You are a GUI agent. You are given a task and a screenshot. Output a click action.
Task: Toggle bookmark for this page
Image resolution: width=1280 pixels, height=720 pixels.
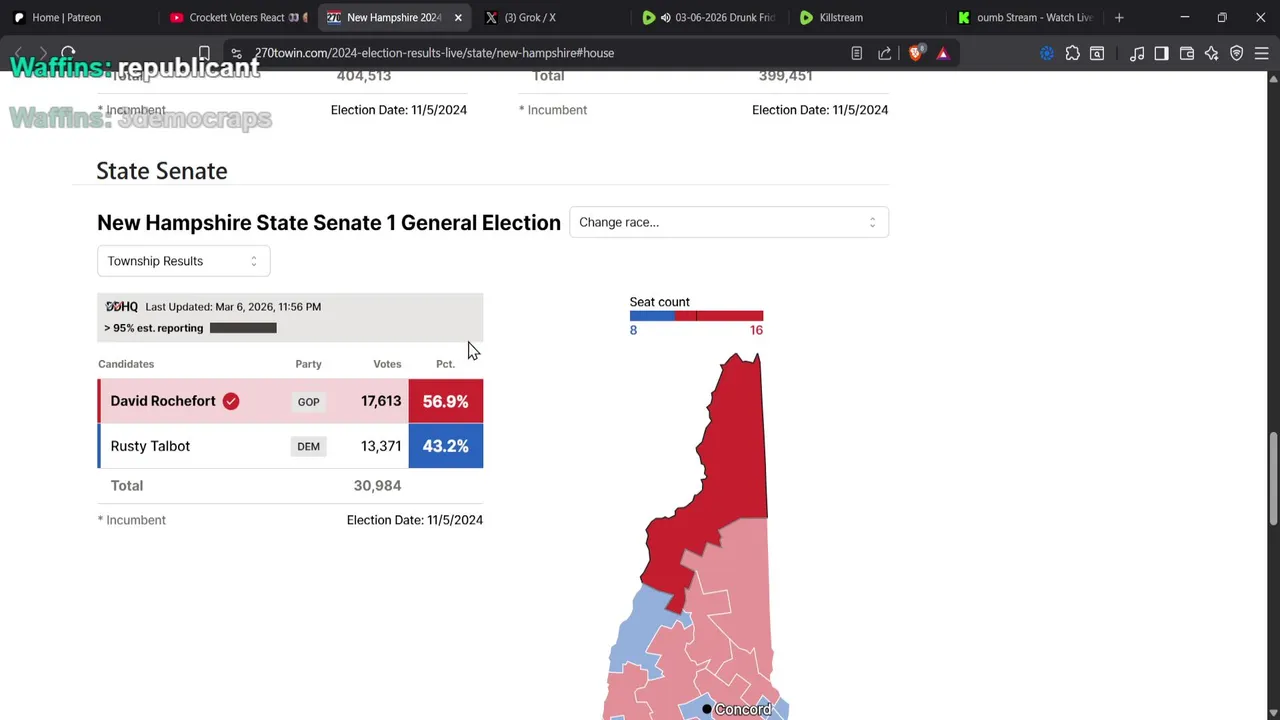[204, 53]
